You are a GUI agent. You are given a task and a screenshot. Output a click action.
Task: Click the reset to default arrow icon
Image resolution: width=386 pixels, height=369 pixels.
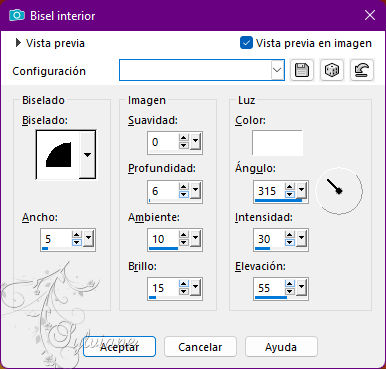point(362,70)
